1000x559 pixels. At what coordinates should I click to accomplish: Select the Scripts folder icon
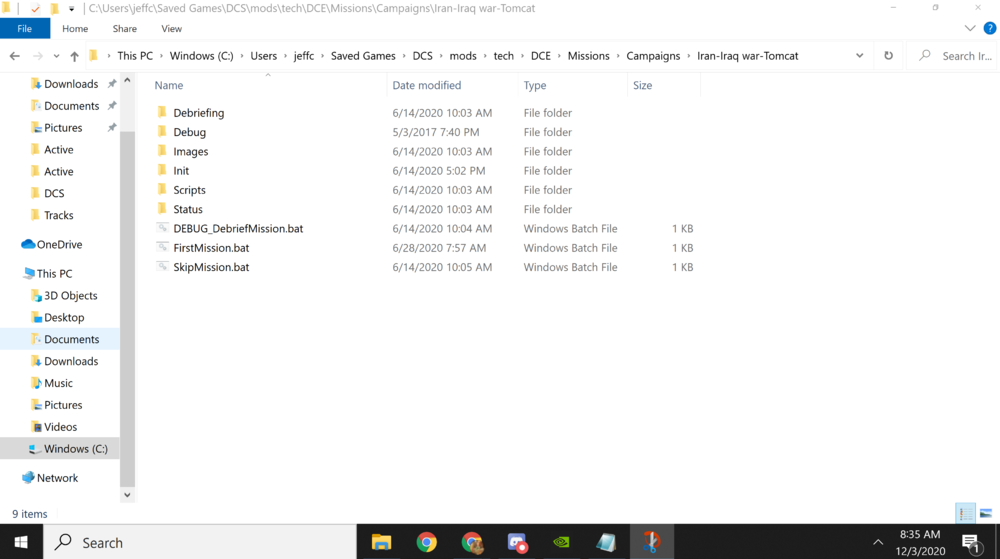point(162,189)
